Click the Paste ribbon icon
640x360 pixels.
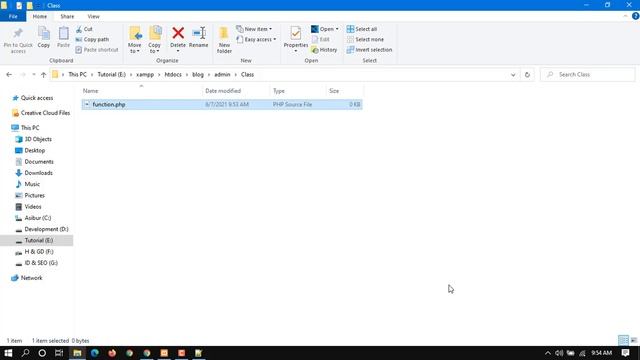(x=63, y=38)
